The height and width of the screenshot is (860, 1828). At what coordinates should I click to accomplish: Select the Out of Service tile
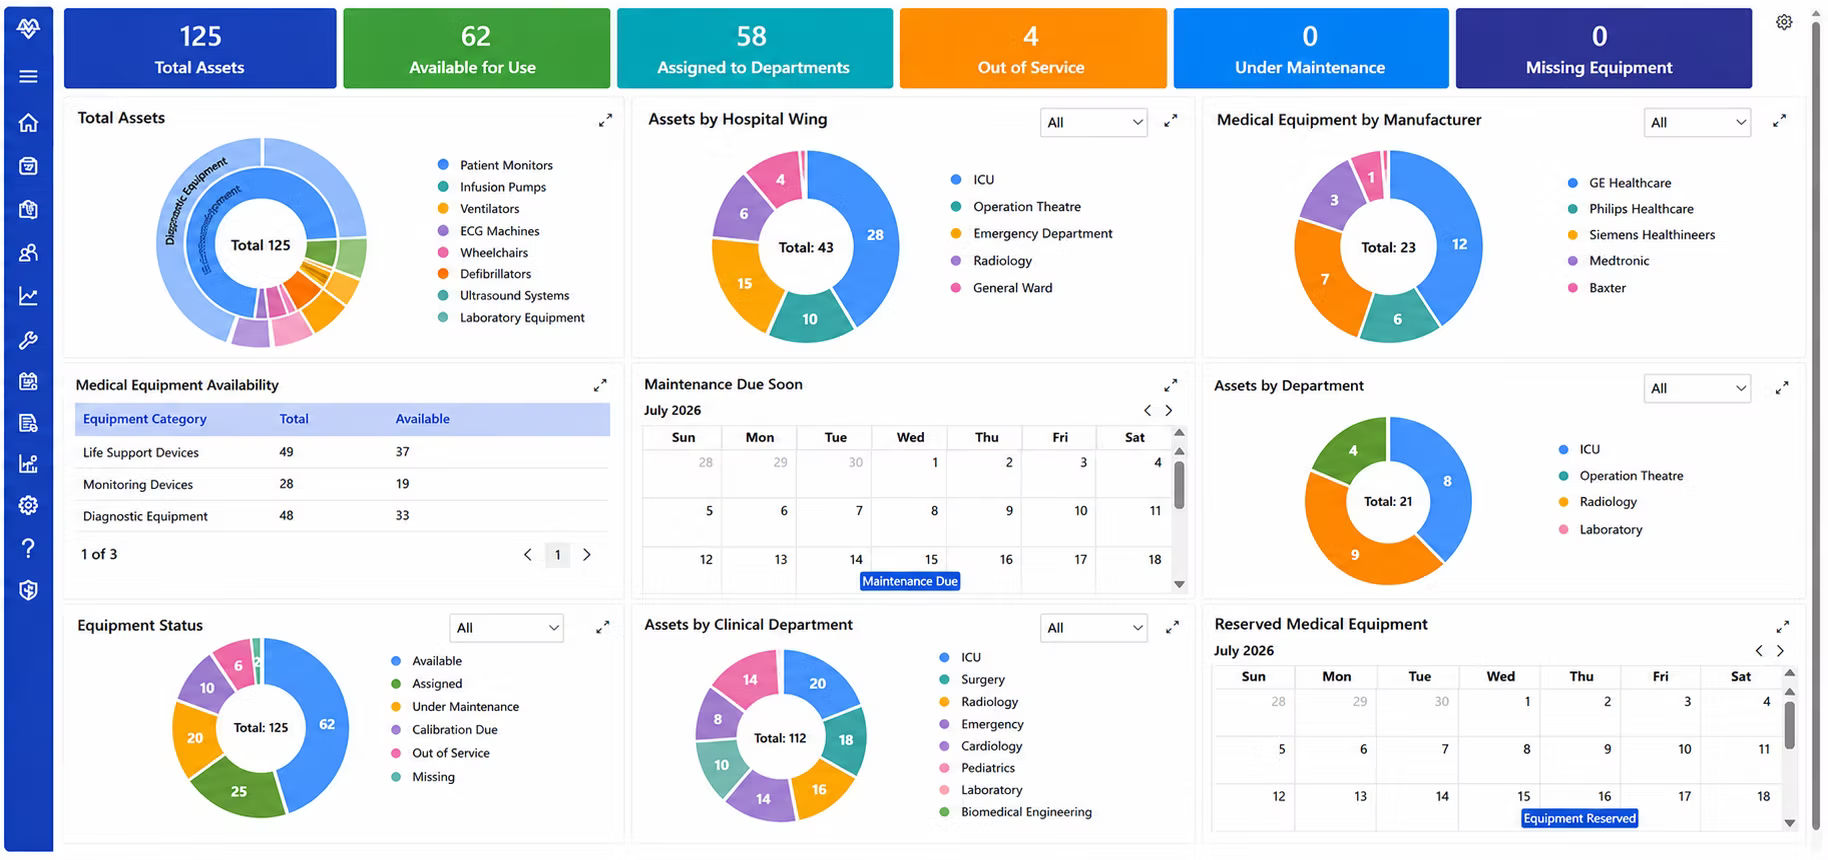click(x=1033, y=48)
